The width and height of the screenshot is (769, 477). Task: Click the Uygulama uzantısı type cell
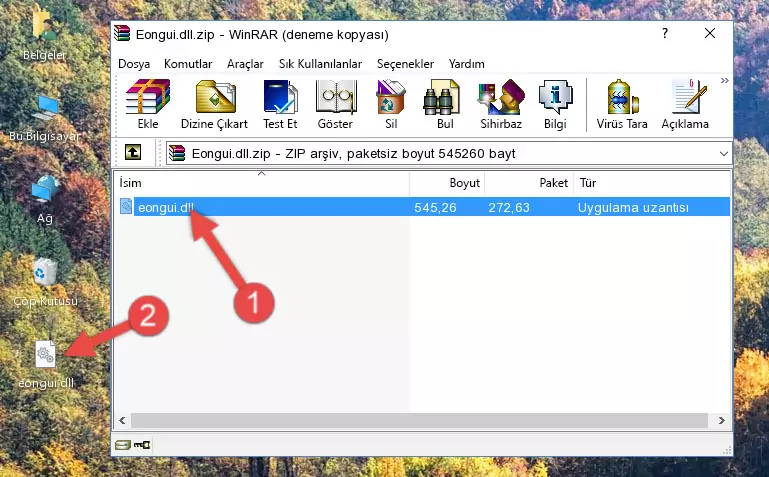pos(633,207)
